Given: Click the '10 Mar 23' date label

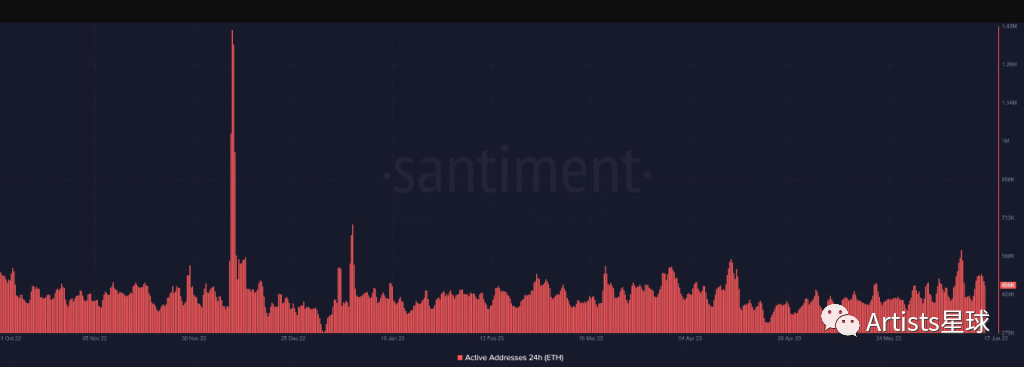Looking at the screenshot, I should pyautogui.click(x=590, y=339).
